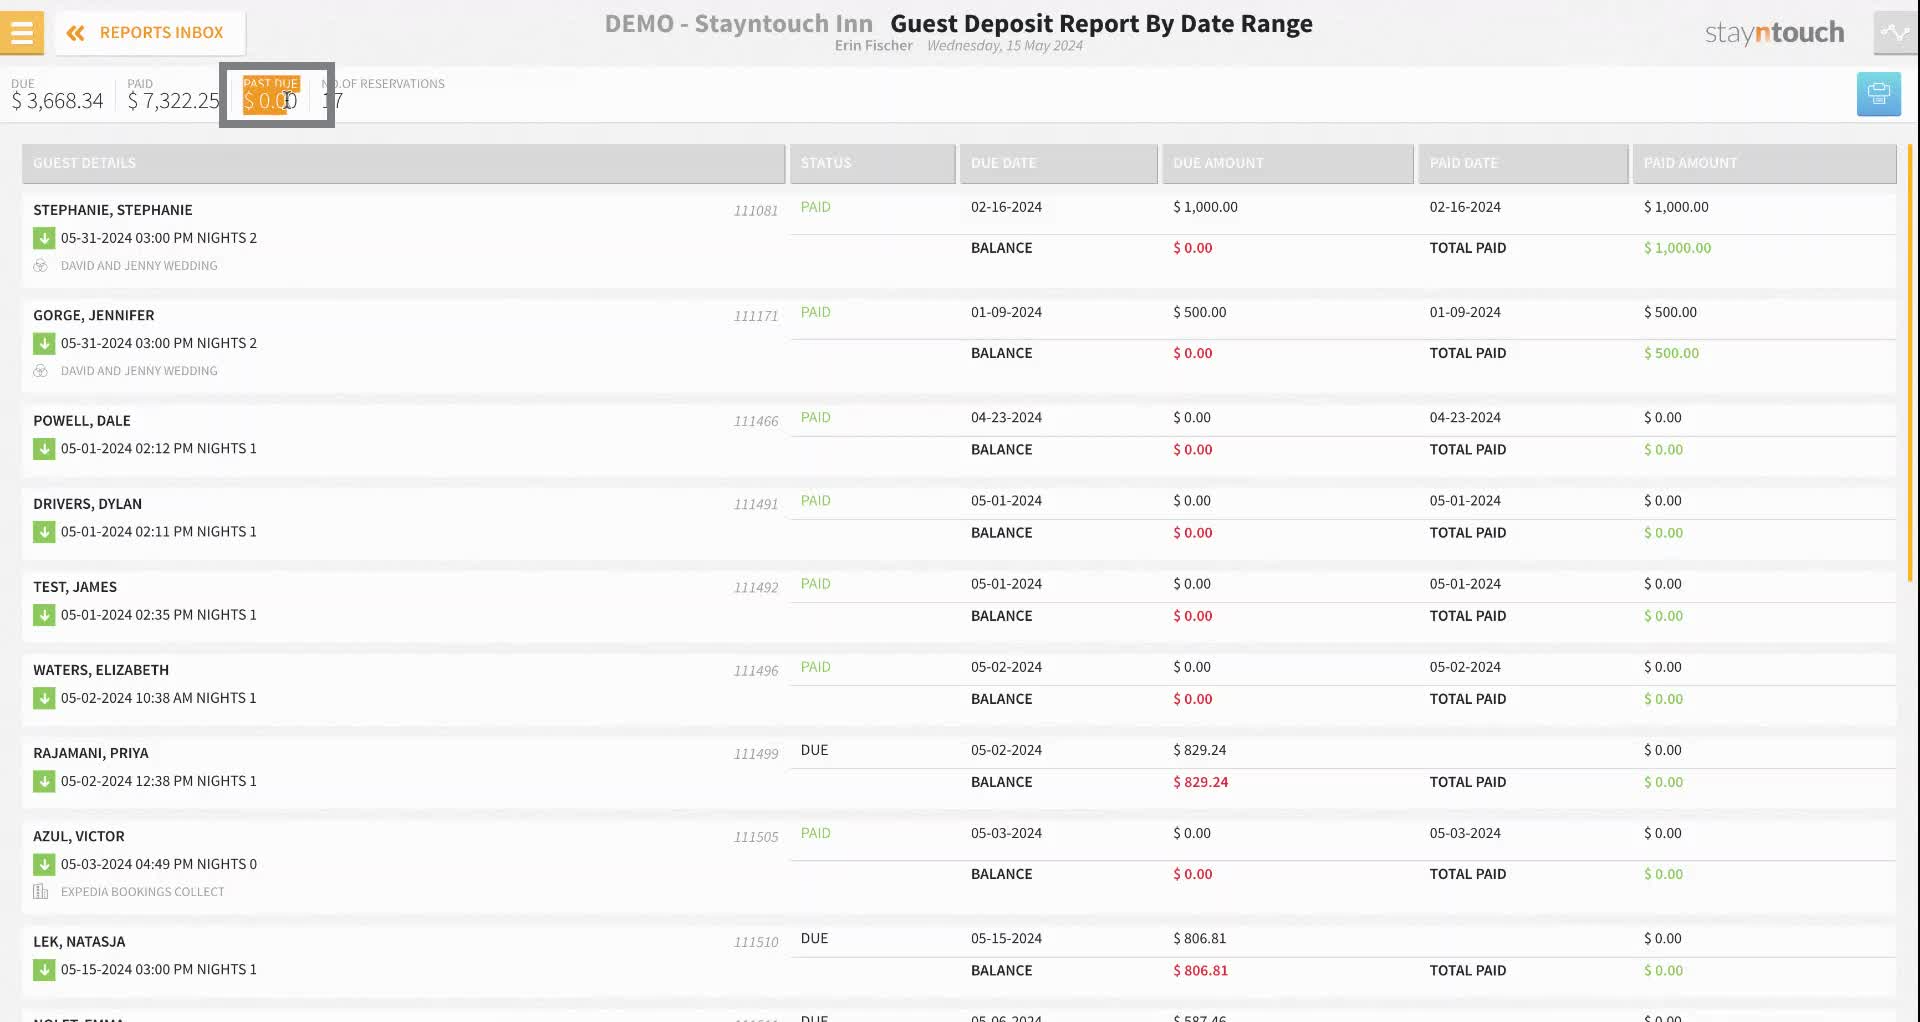Click PAID status for Stephanie, Stephanie

pos(816,207)
